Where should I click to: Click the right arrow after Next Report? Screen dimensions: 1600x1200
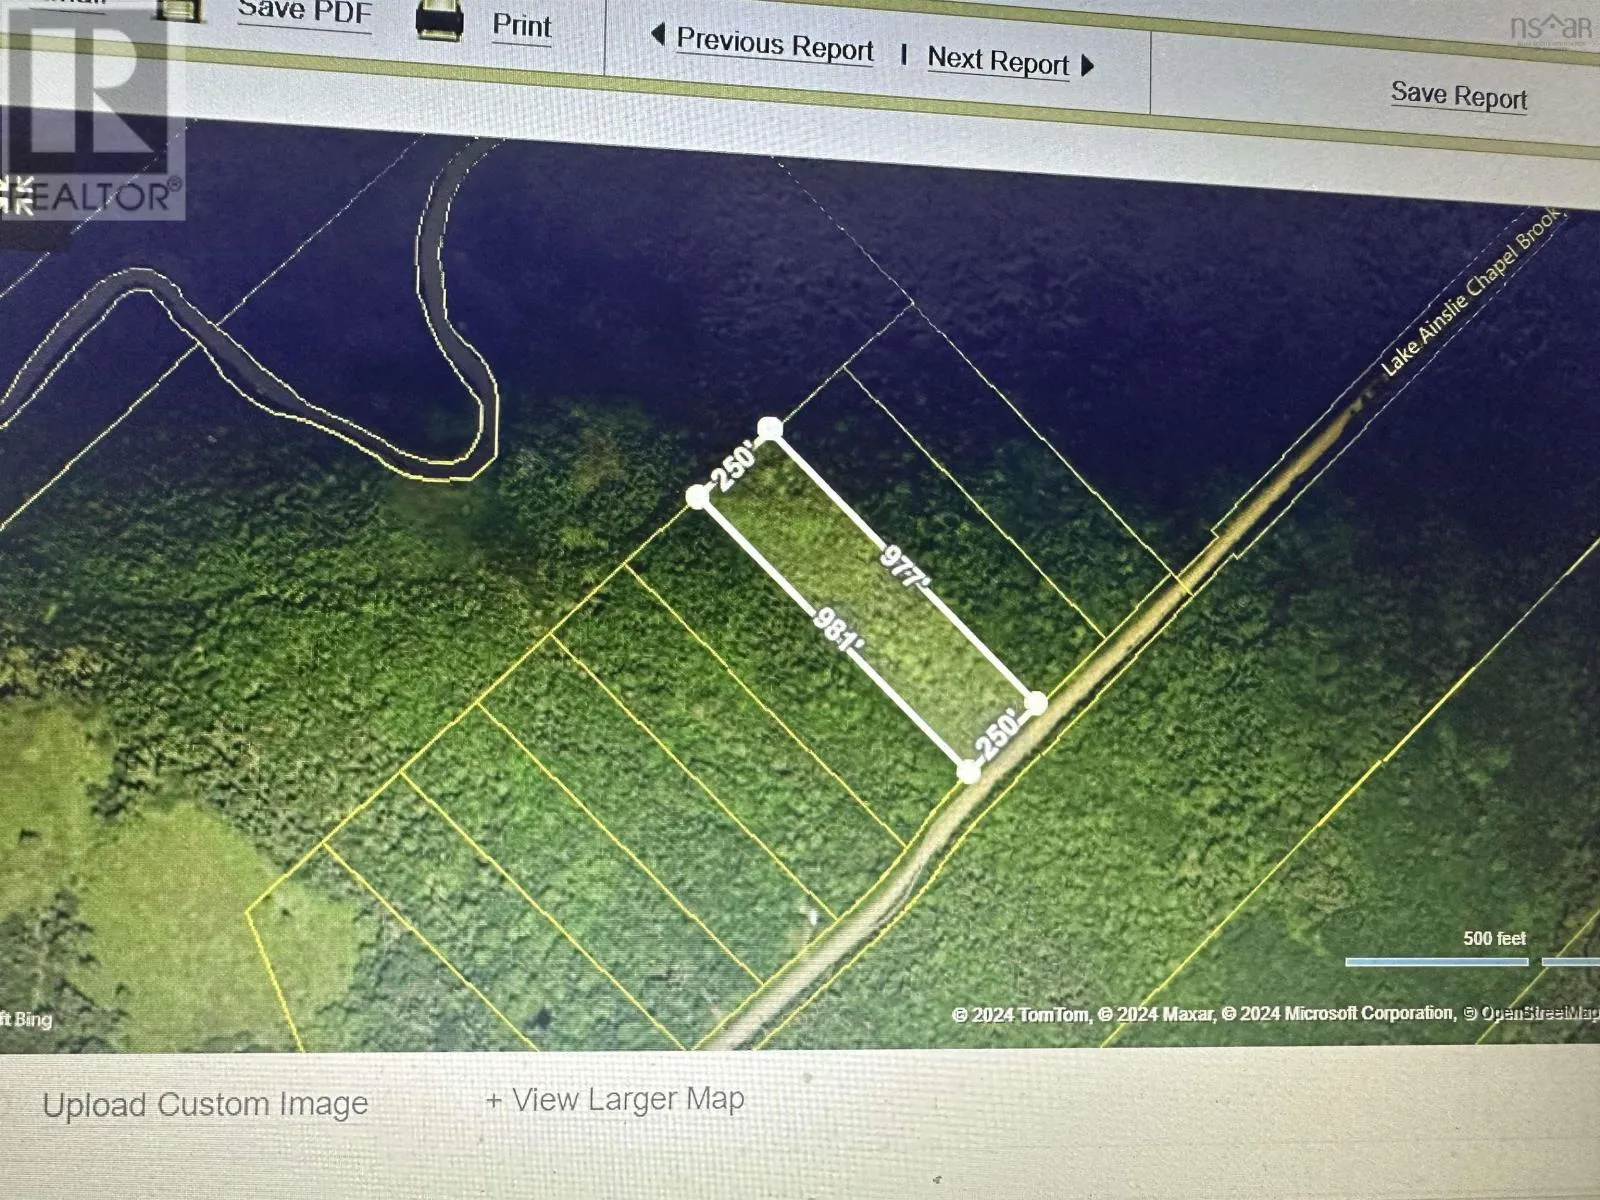pos(1088,66)
